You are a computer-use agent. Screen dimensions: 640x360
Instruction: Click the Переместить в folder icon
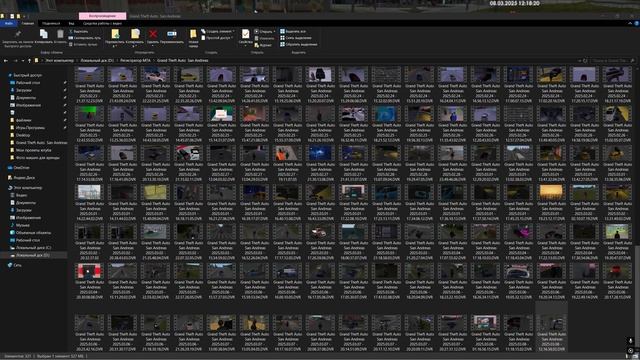point(115,34)
